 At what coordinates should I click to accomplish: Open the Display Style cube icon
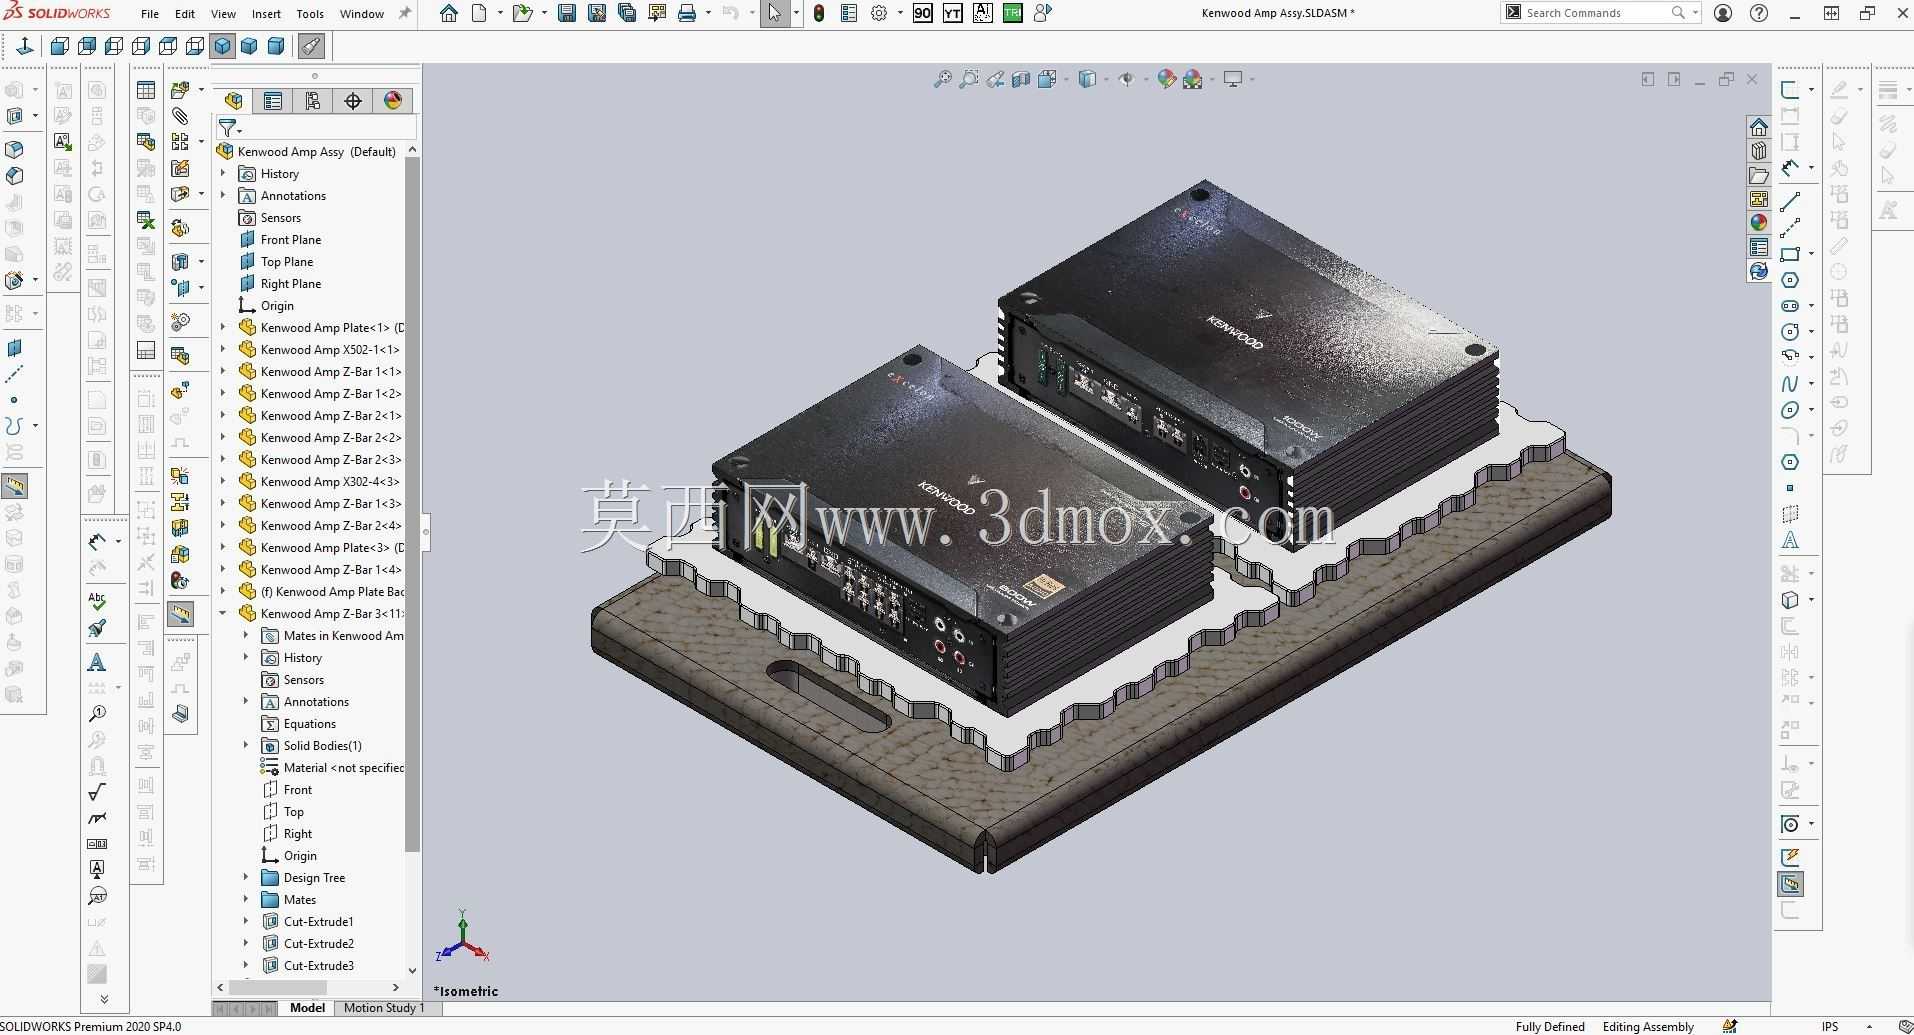point(1088,80)
